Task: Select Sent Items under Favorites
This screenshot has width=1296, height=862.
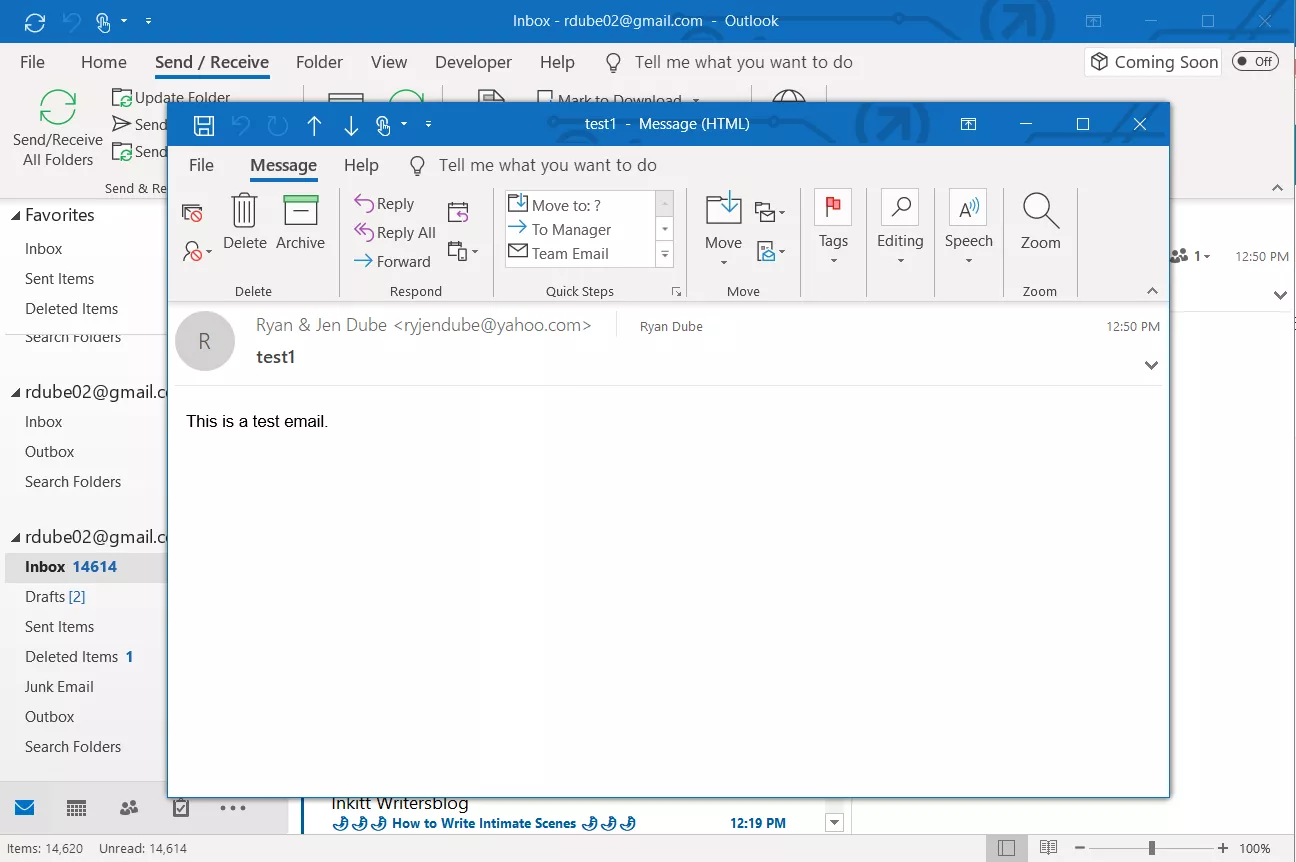Action: [x=60, y=279]
